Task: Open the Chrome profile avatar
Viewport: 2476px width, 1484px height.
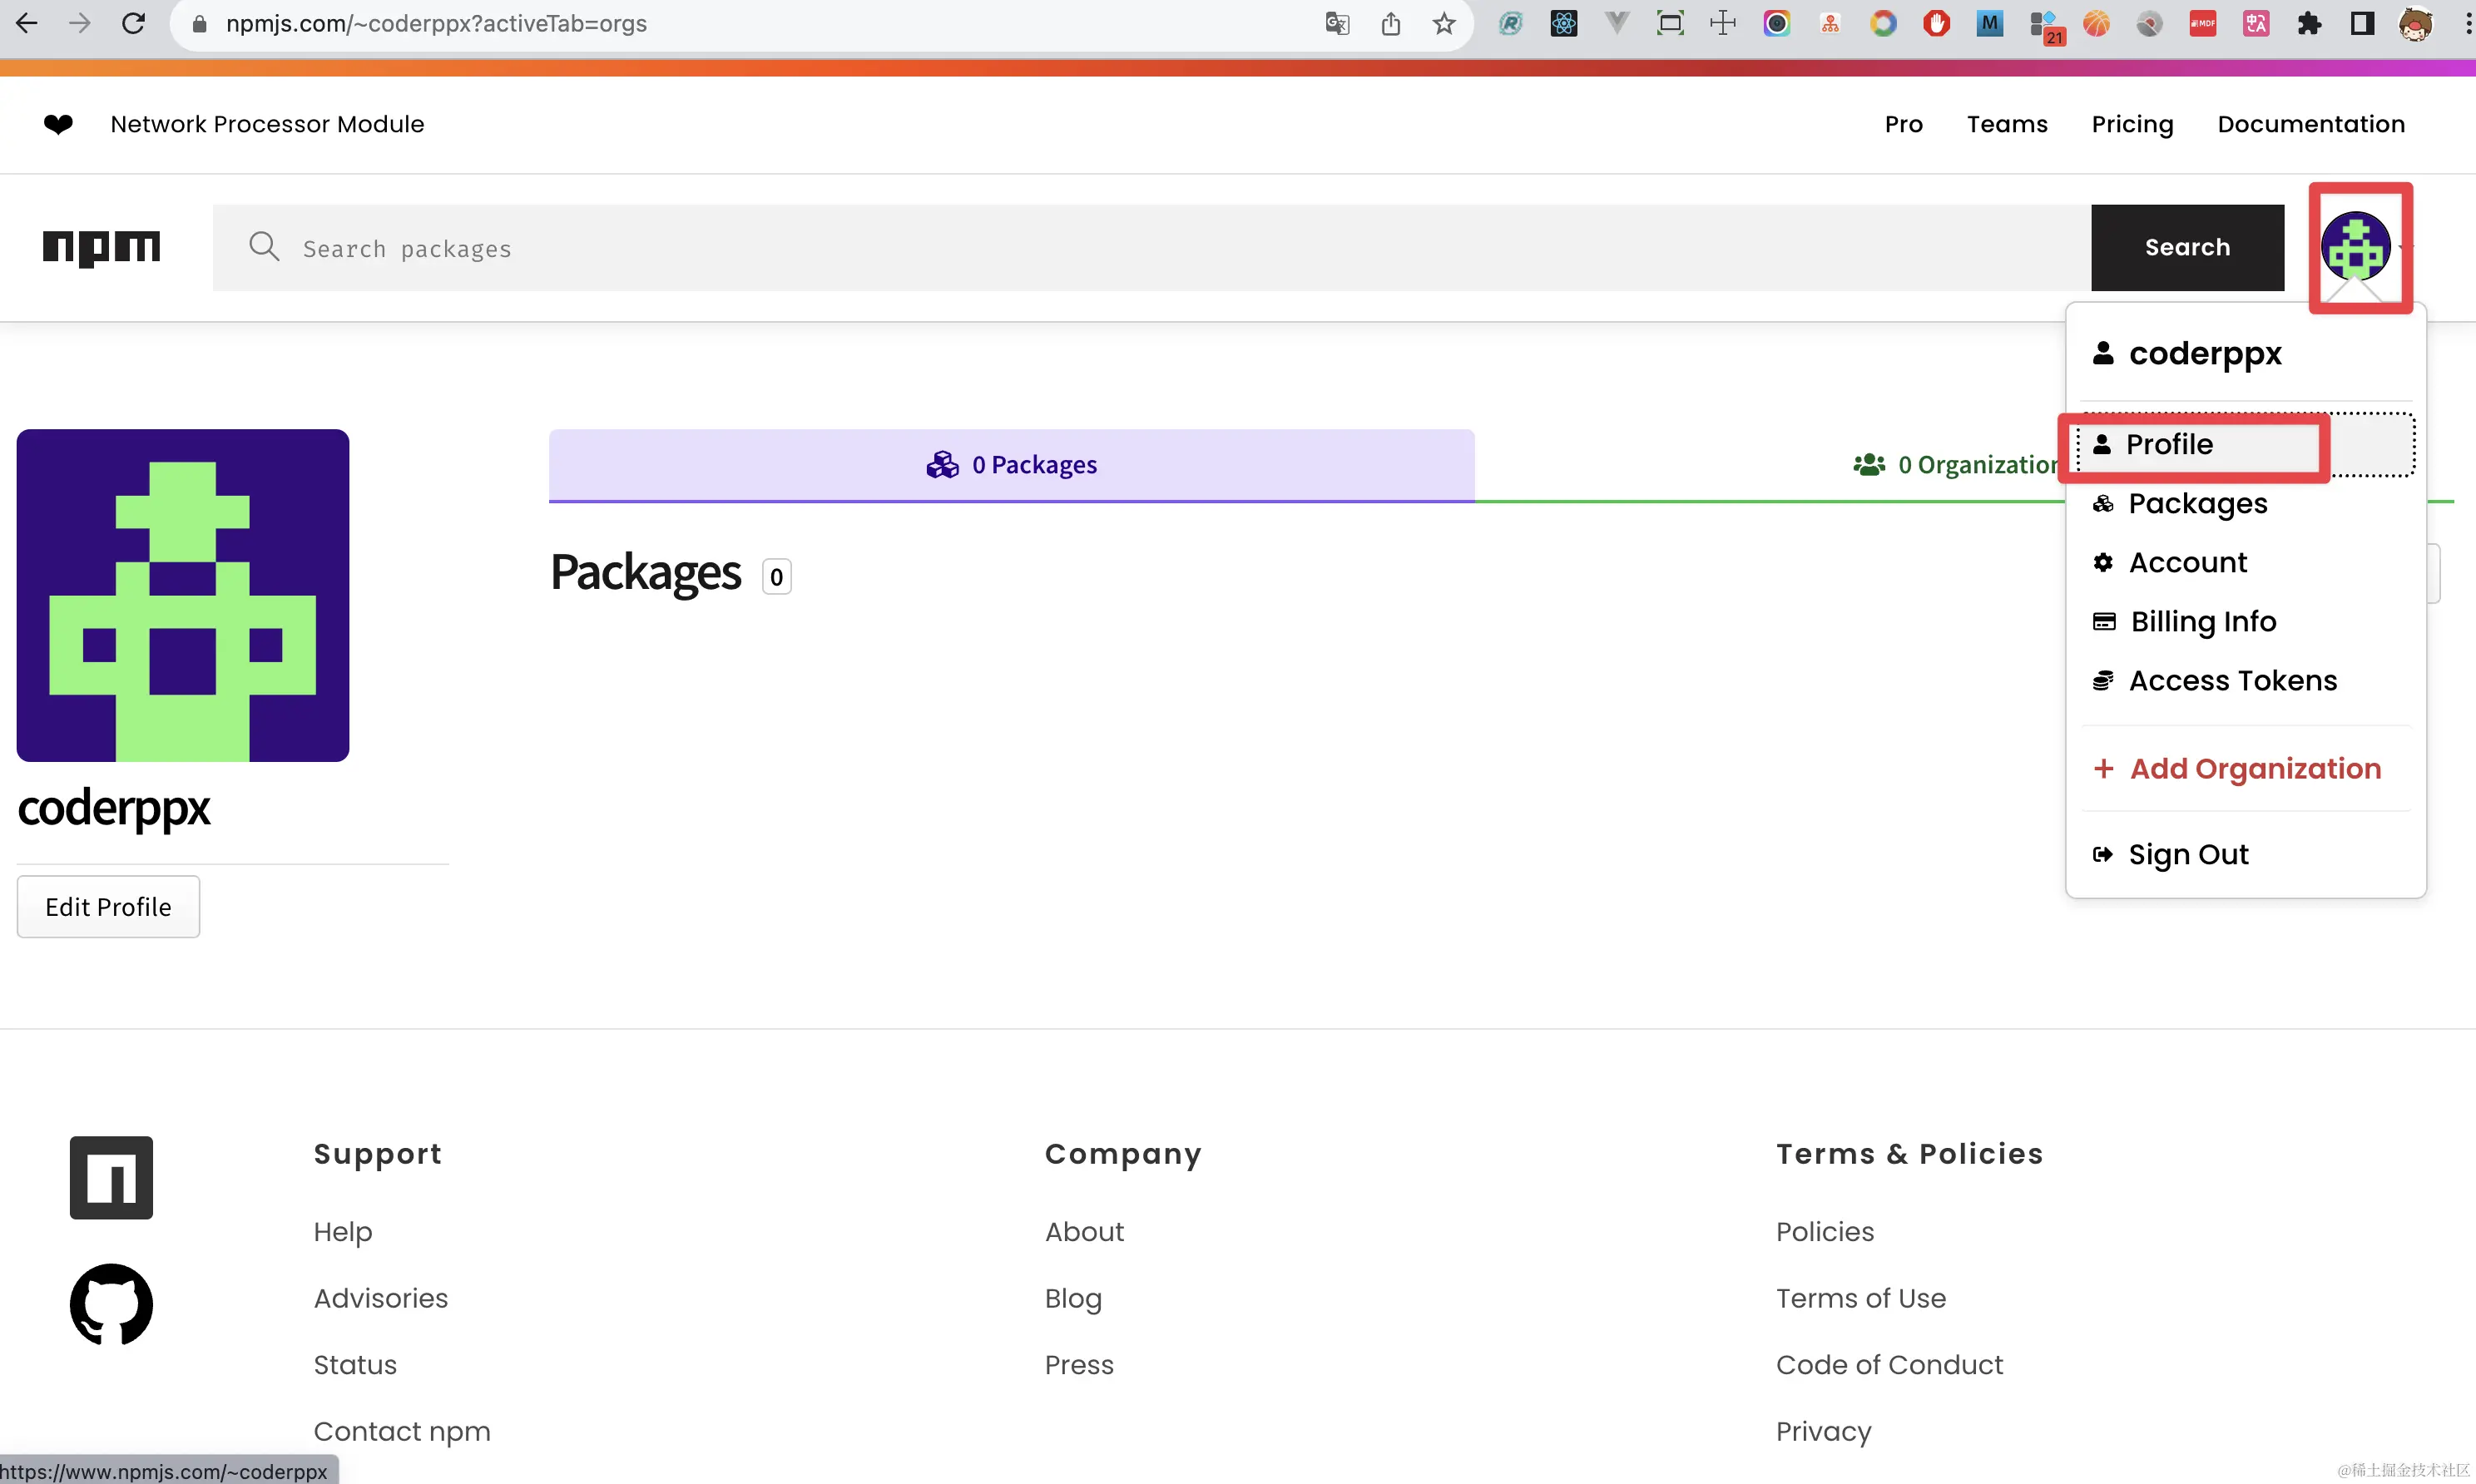Action: [x=2415, y=23]
